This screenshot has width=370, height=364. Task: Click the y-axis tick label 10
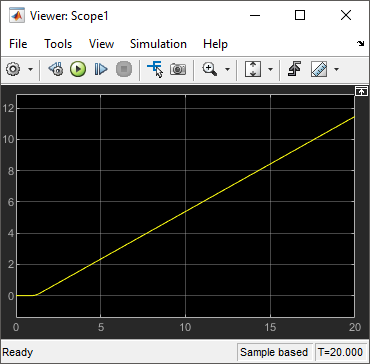click(7, 140)
